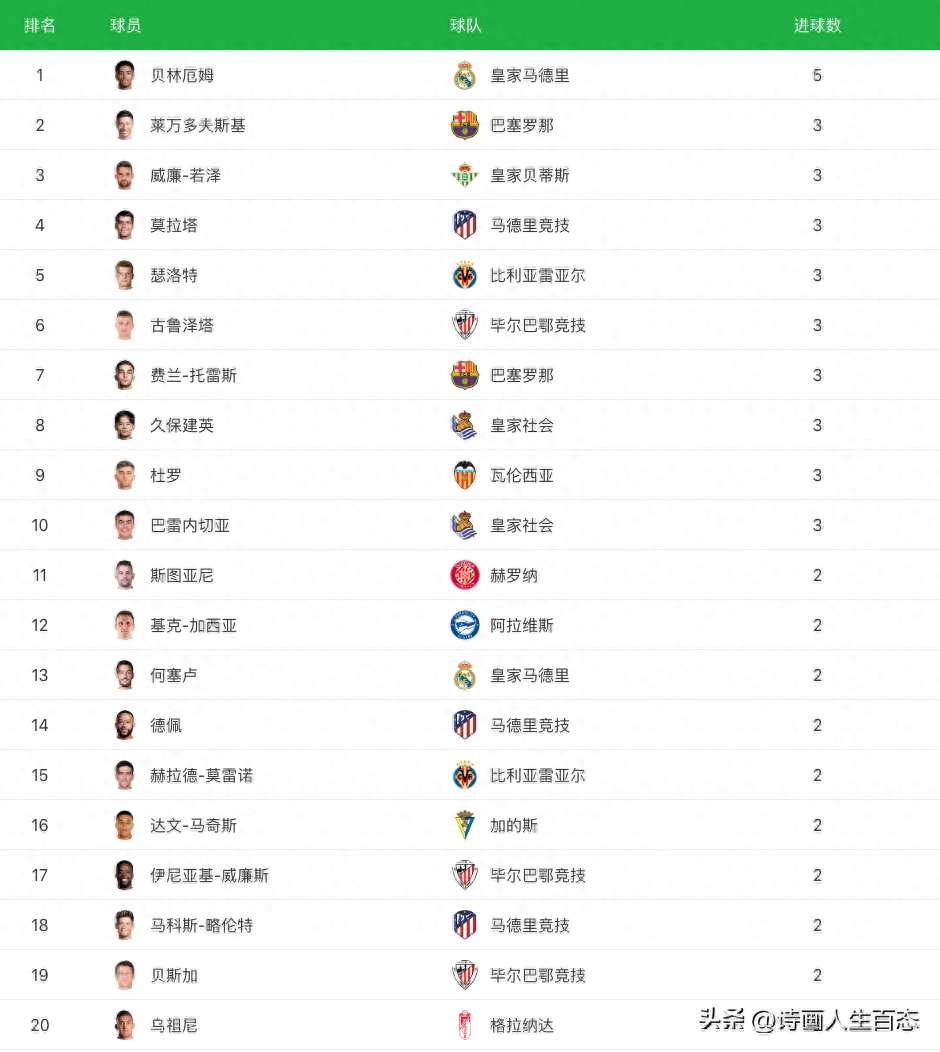The image size is (940, 1052).
Task: Click Joselu's (何塞卢) avatar image
Action: tap(125, 675)
